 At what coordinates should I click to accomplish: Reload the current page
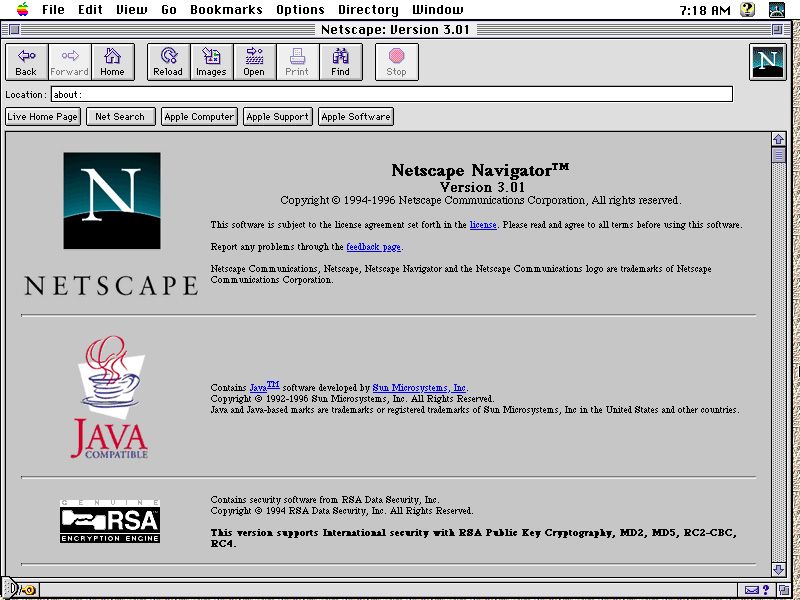(x=168, y=62)
